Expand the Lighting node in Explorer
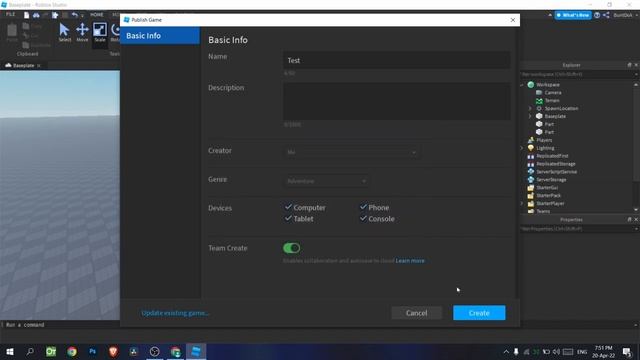This screenshot has width=640, height=360. 522,148
